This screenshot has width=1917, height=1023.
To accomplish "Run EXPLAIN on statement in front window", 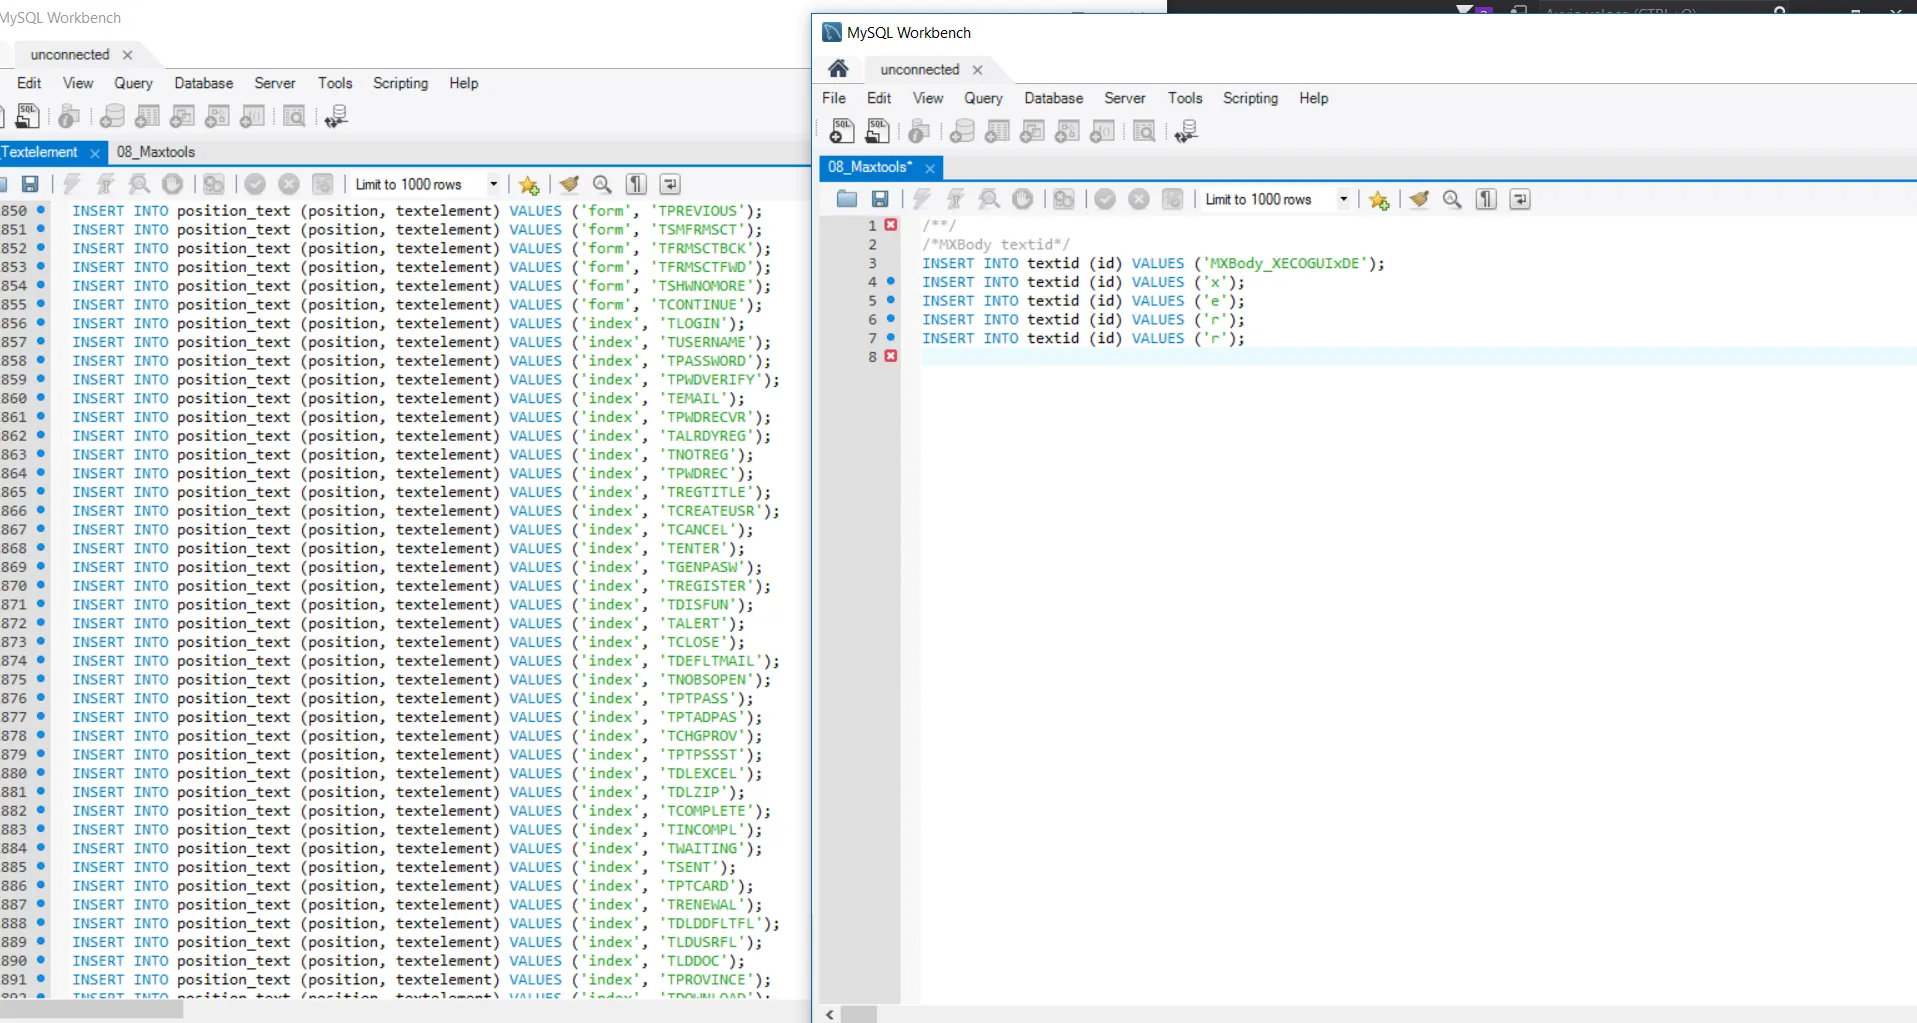I will pyautogui.click(x=989, y=199).
